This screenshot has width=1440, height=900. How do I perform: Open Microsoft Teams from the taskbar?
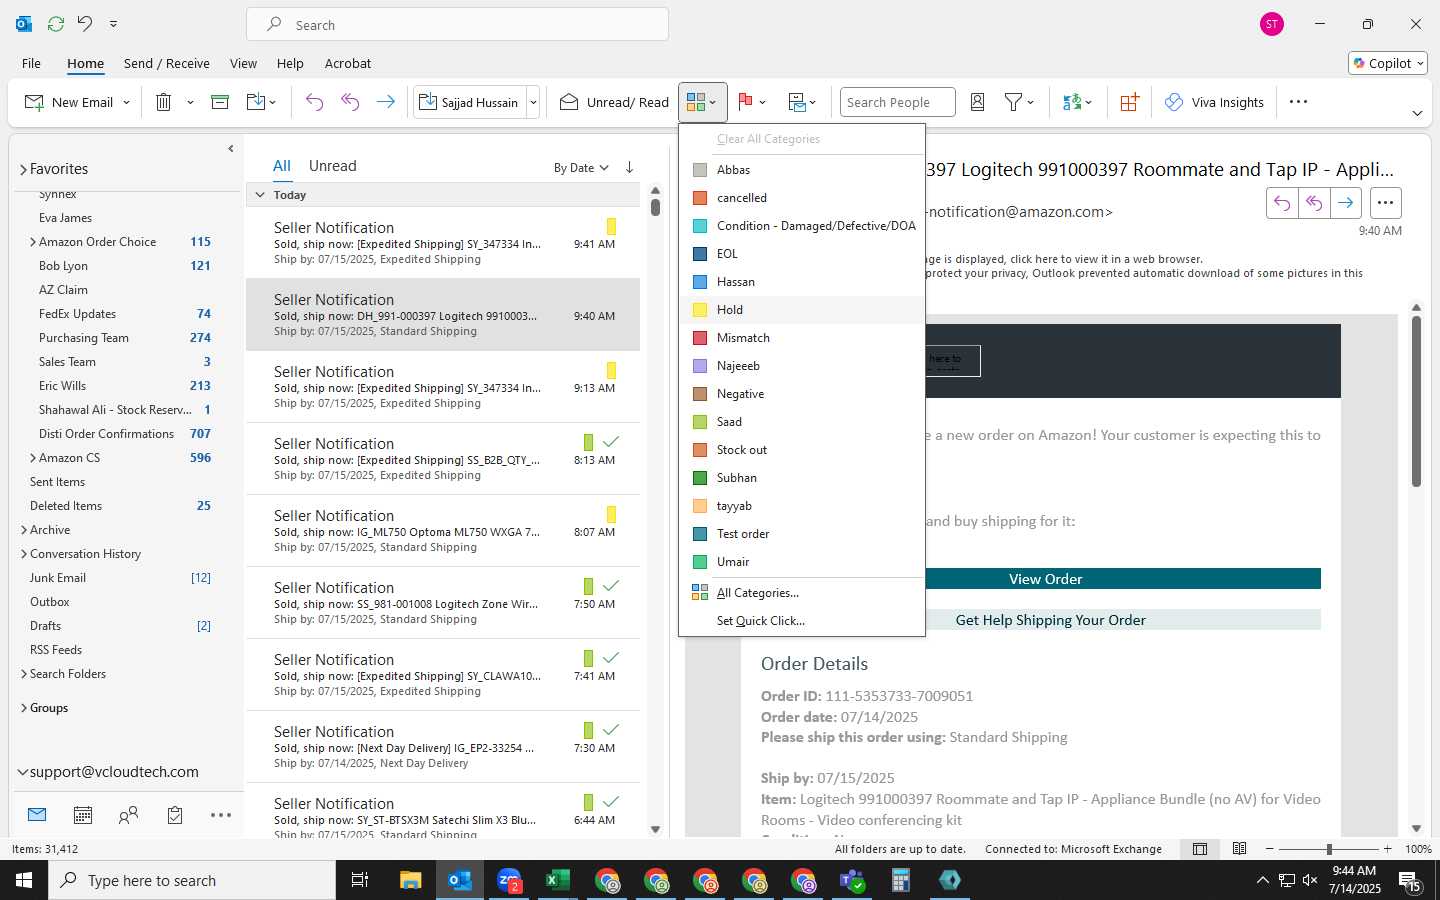point(852,880)
